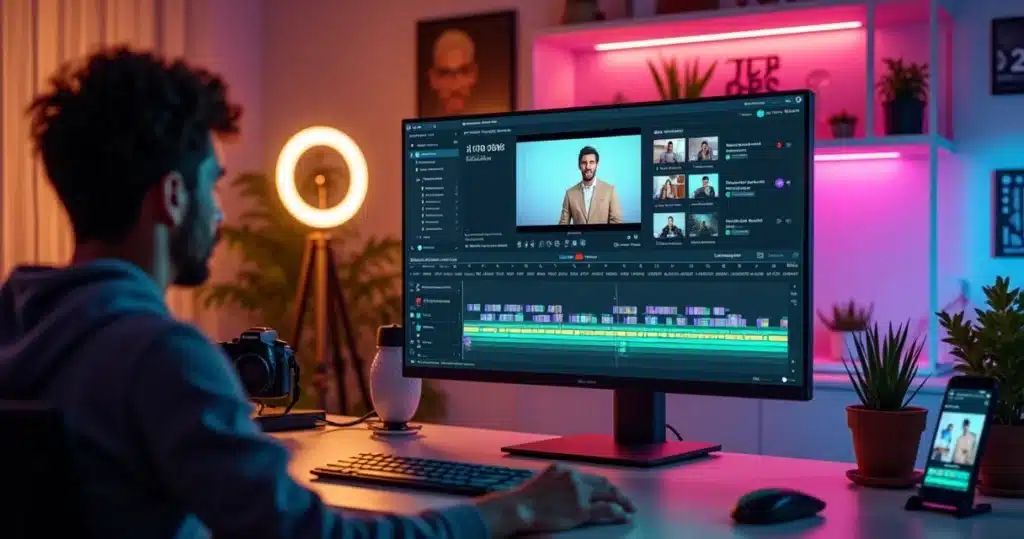
Task: Click the play triangle icon beside the third list entry
Action: coord(778,221)
